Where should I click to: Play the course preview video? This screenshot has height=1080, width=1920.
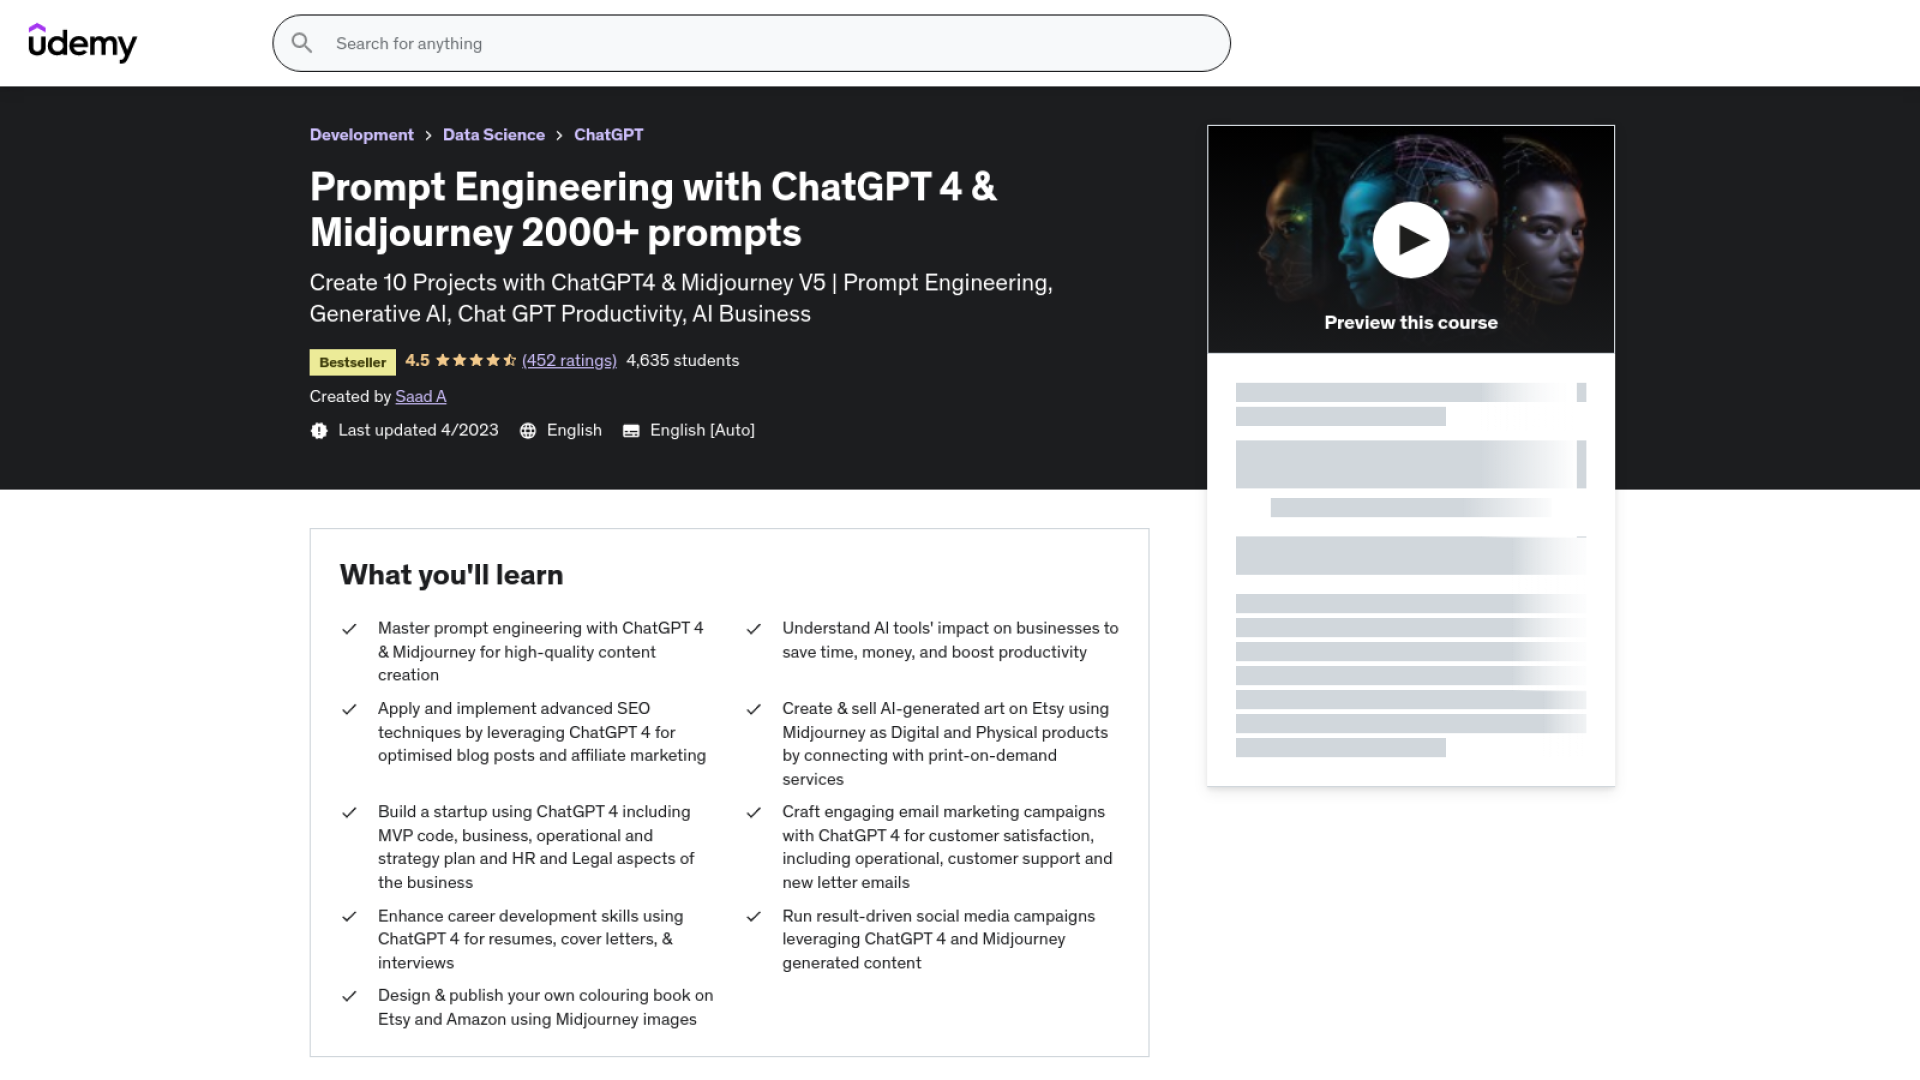pyautogui.click(x=1410, y=240)
